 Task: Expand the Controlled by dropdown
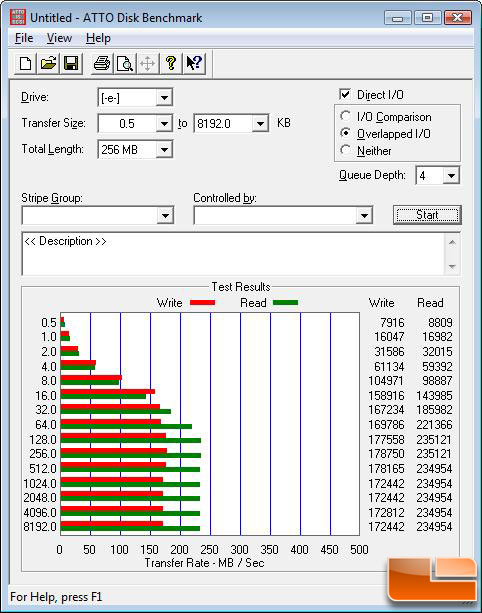tap(364, 215)
